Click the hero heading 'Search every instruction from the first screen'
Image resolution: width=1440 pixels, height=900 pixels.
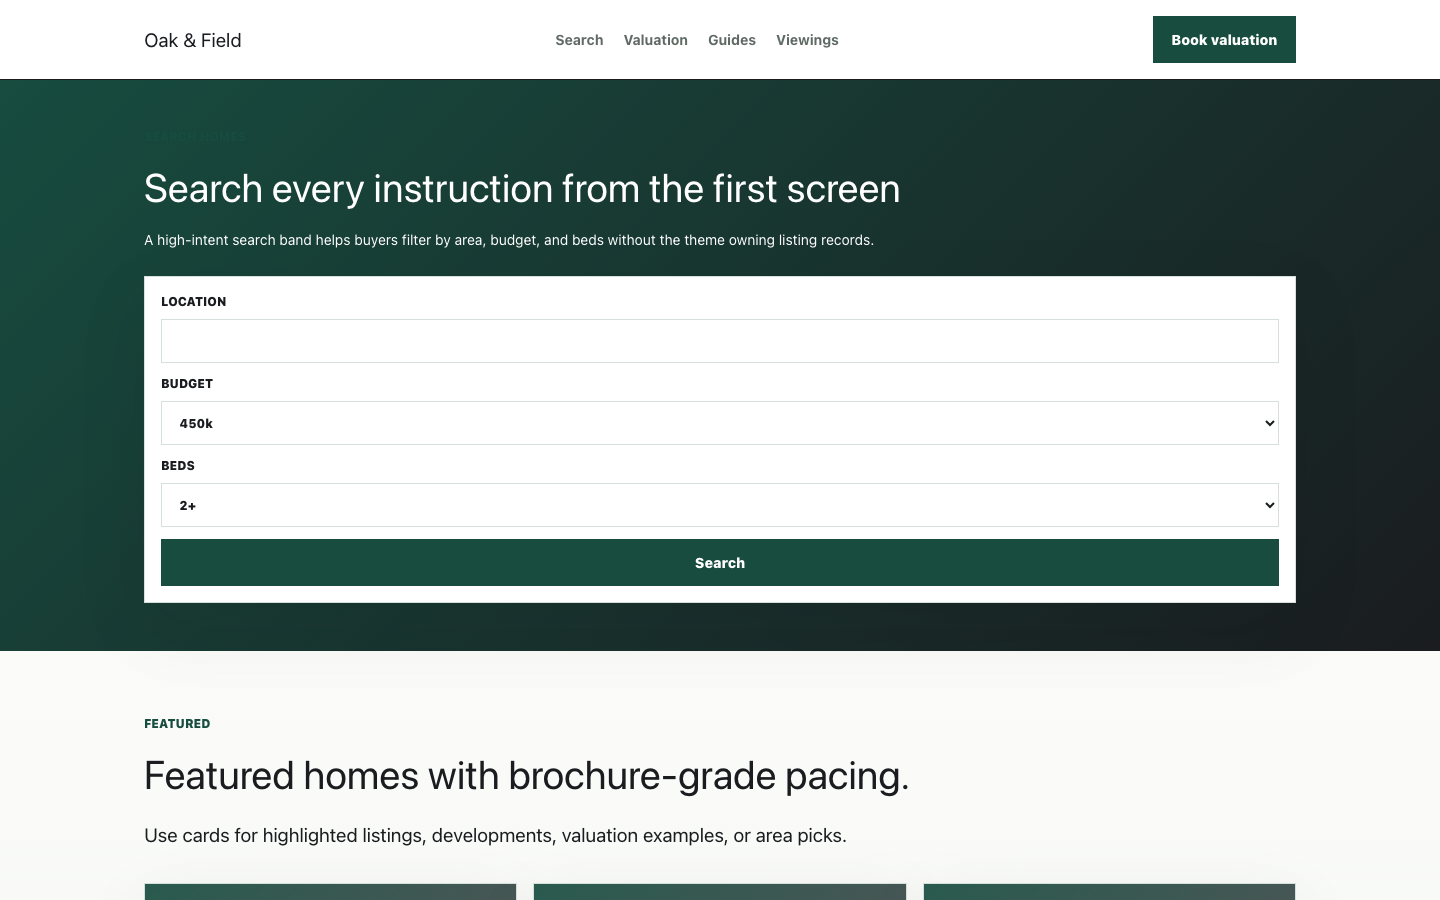coord(522,189)
